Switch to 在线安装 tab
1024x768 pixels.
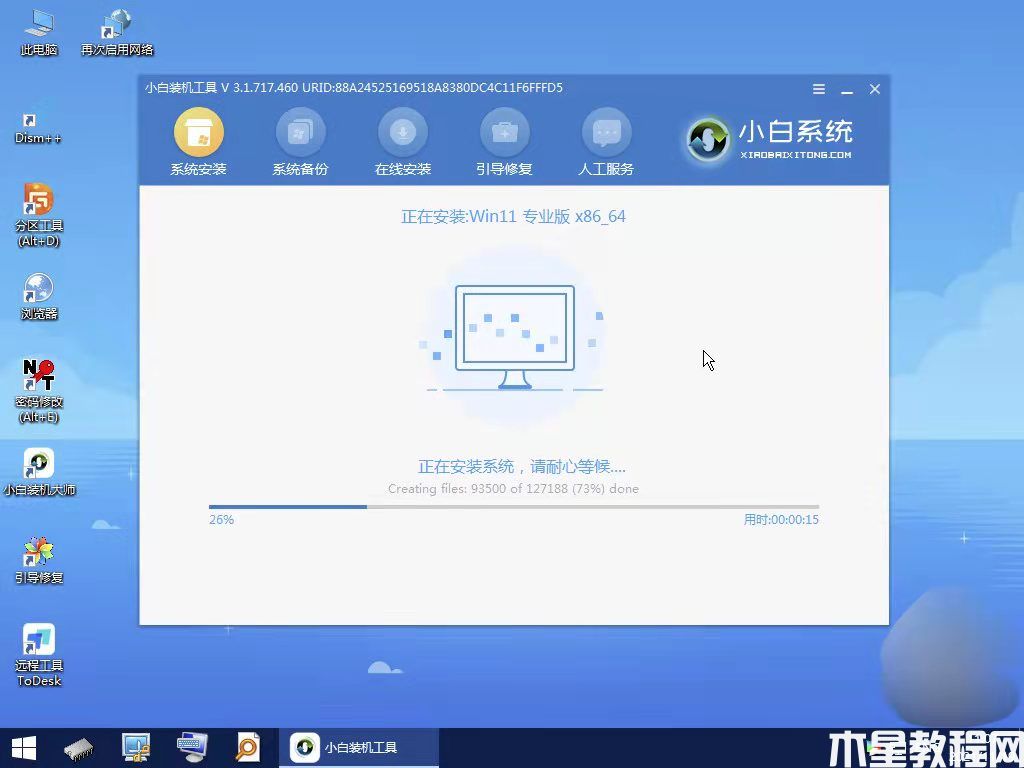pyautogui.click(x=403, y=142)
